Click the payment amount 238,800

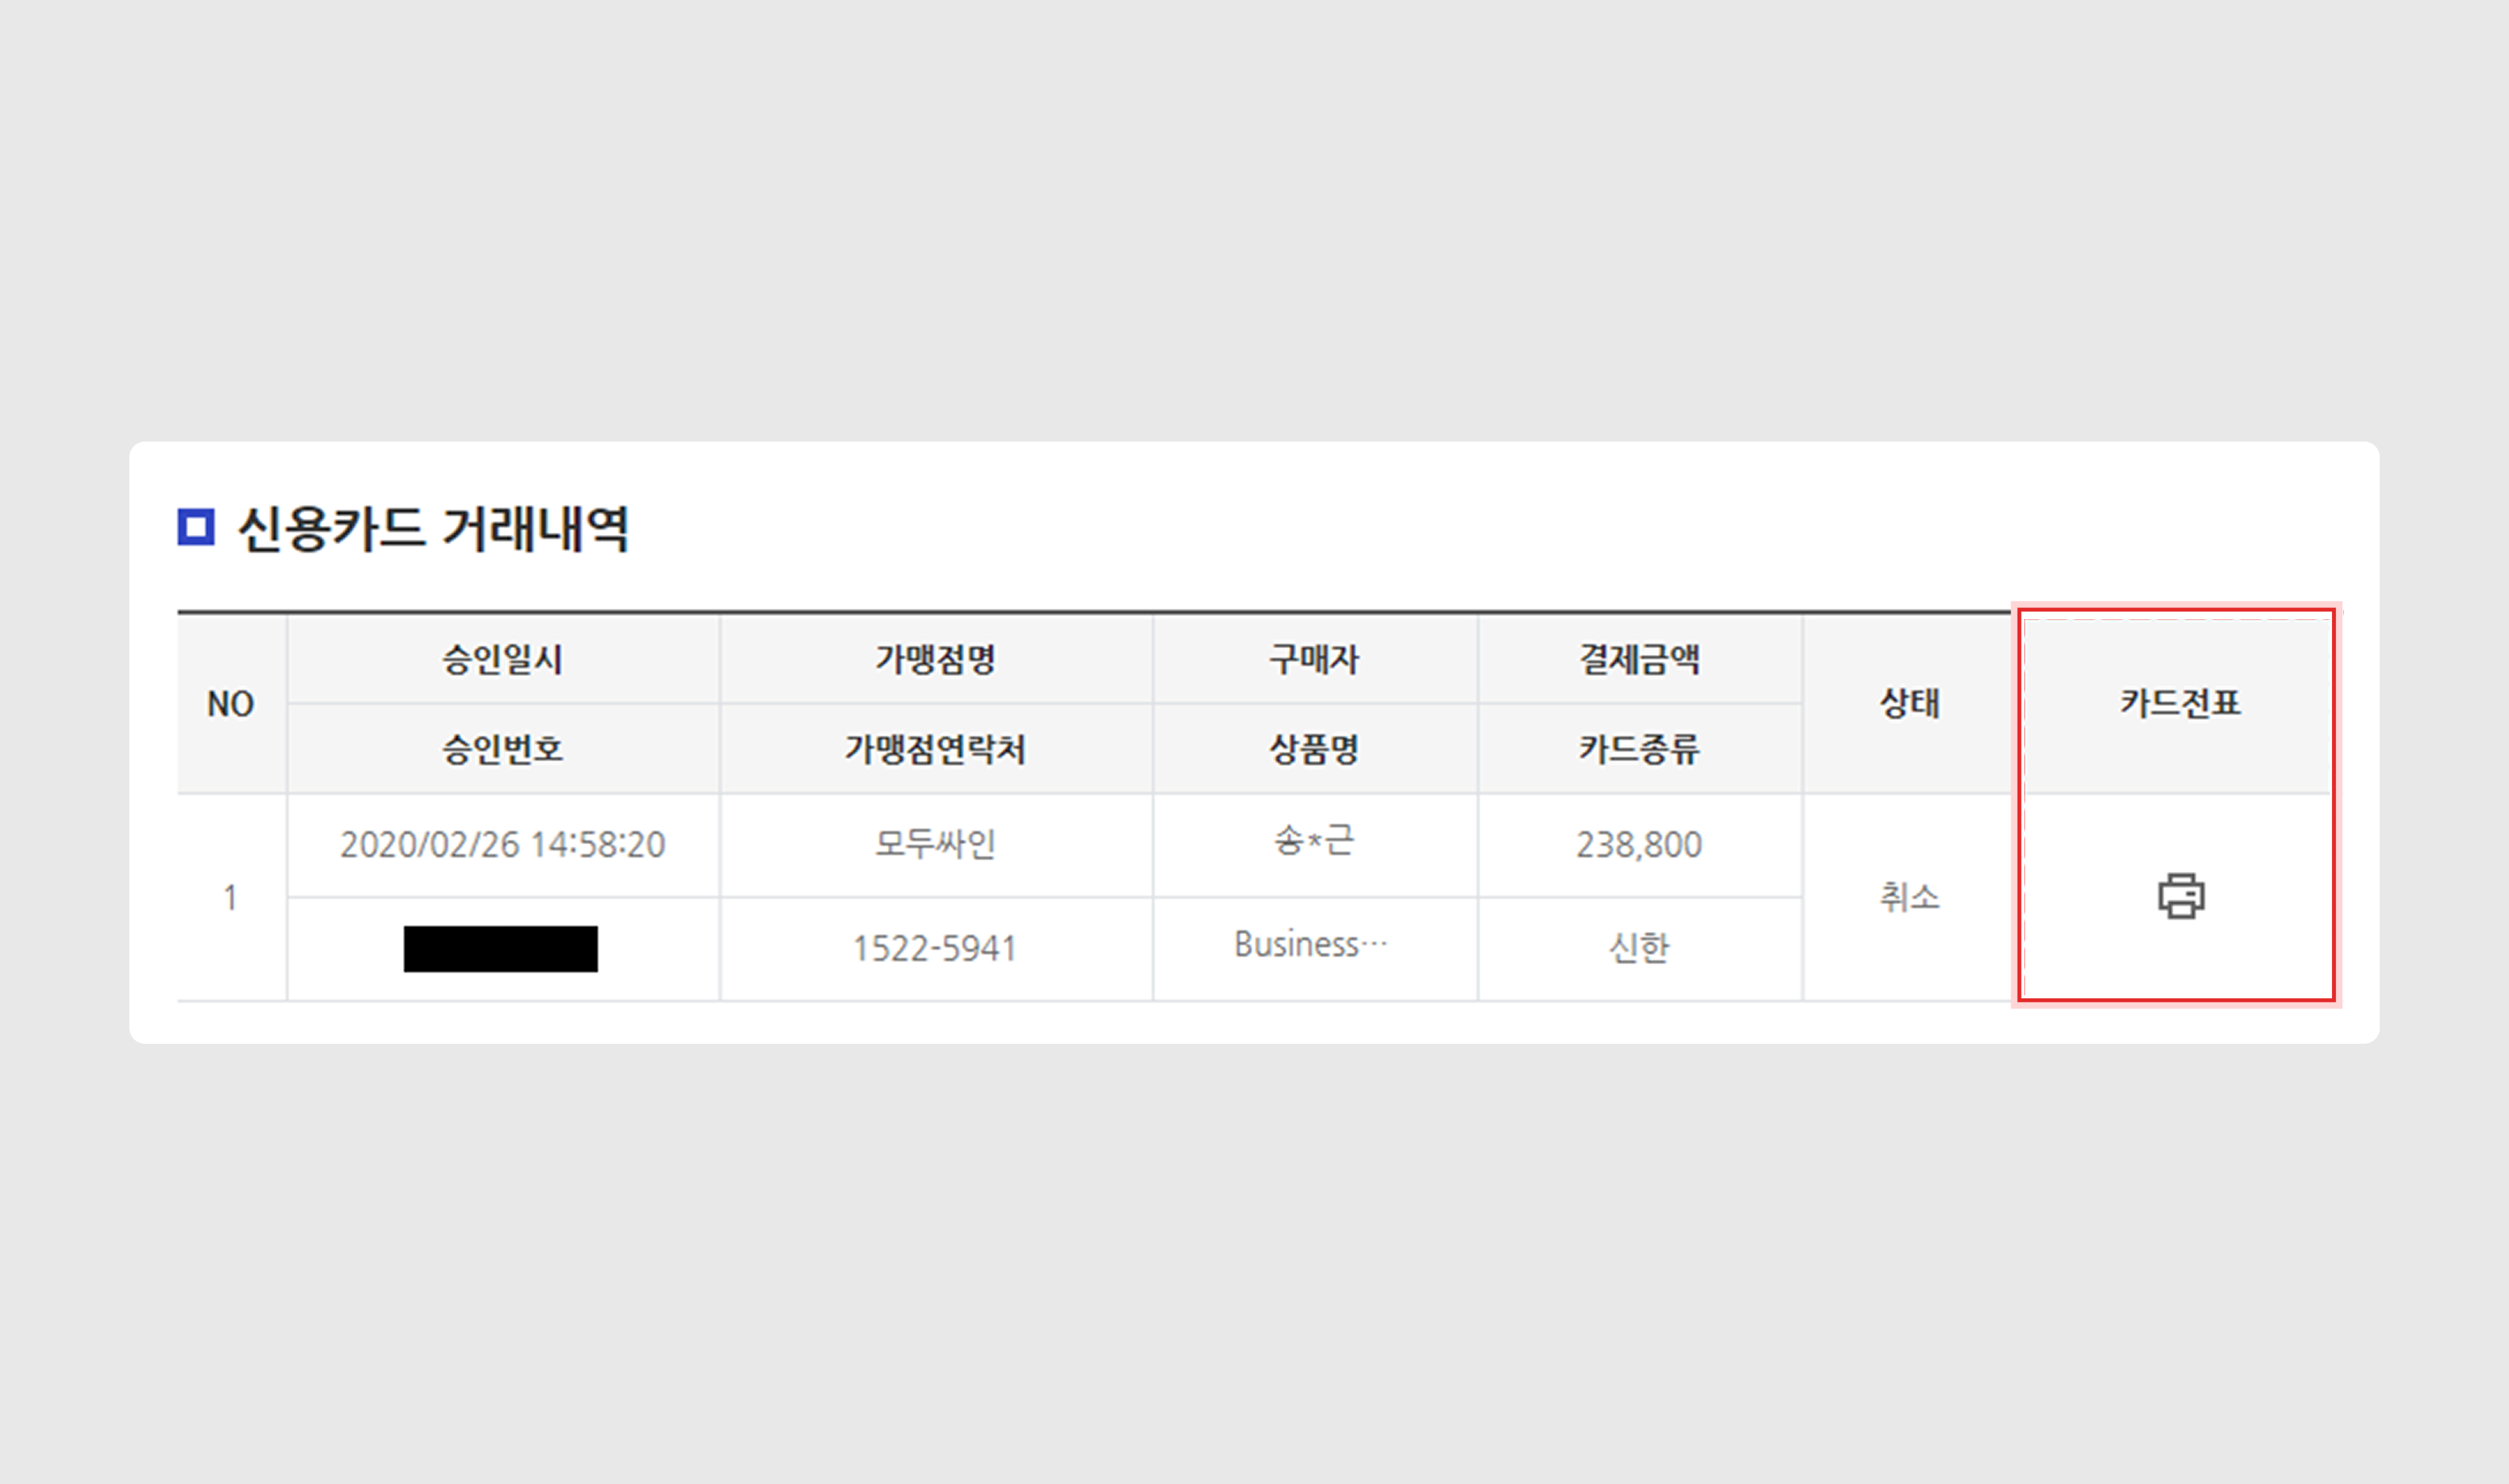tap(1639, 845)
